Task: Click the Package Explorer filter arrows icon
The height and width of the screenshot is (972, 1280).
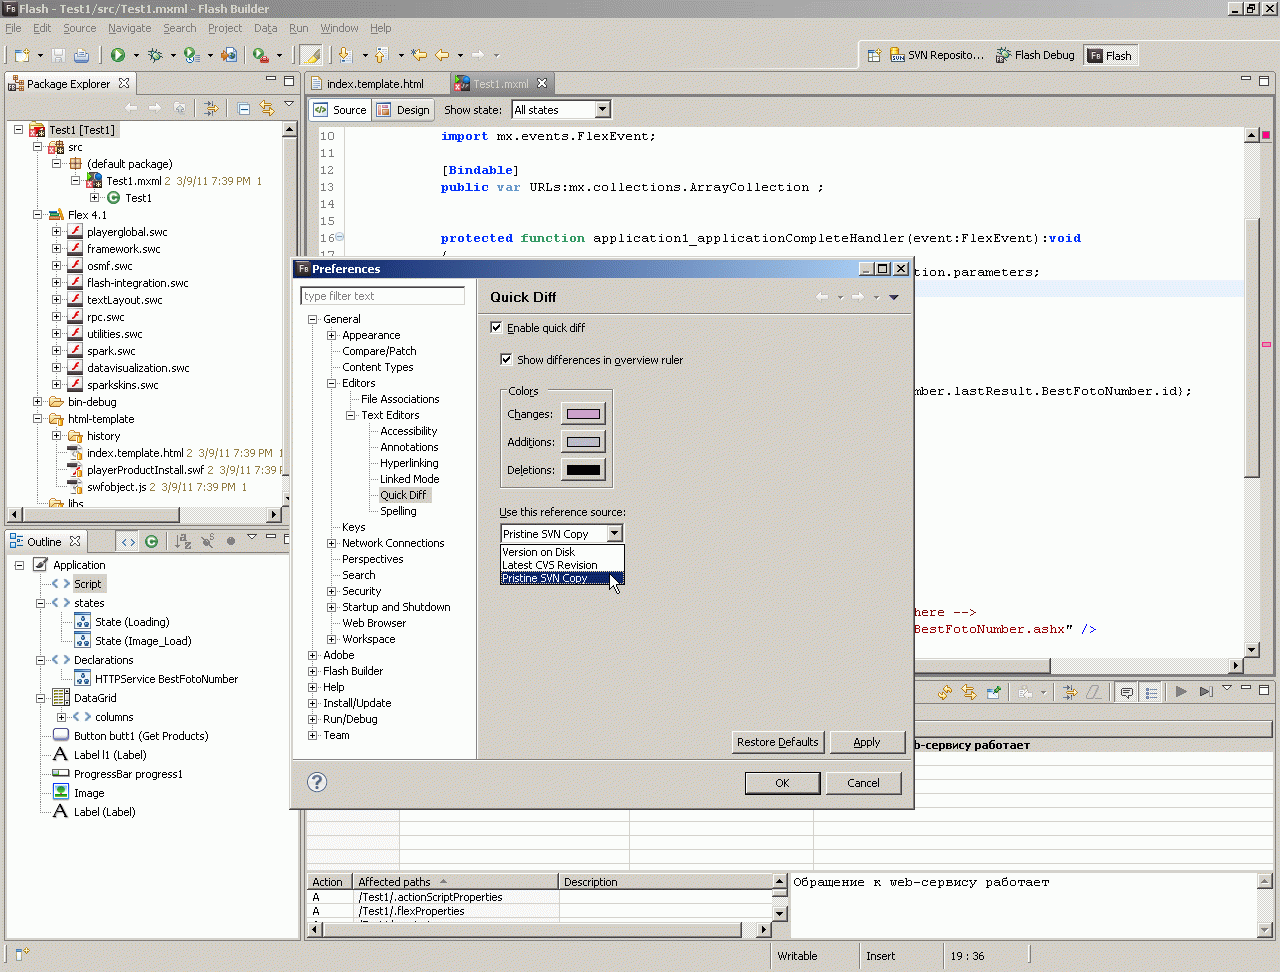Action: pos(211,108)
